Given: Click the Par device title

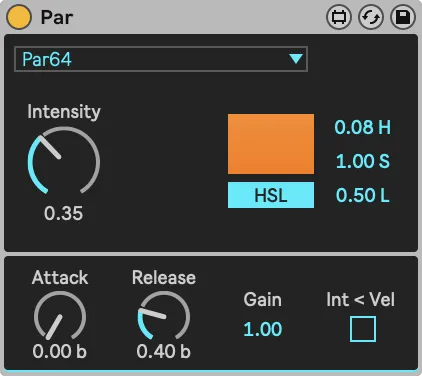Looking at the screenshot, I should click(57, 17).
